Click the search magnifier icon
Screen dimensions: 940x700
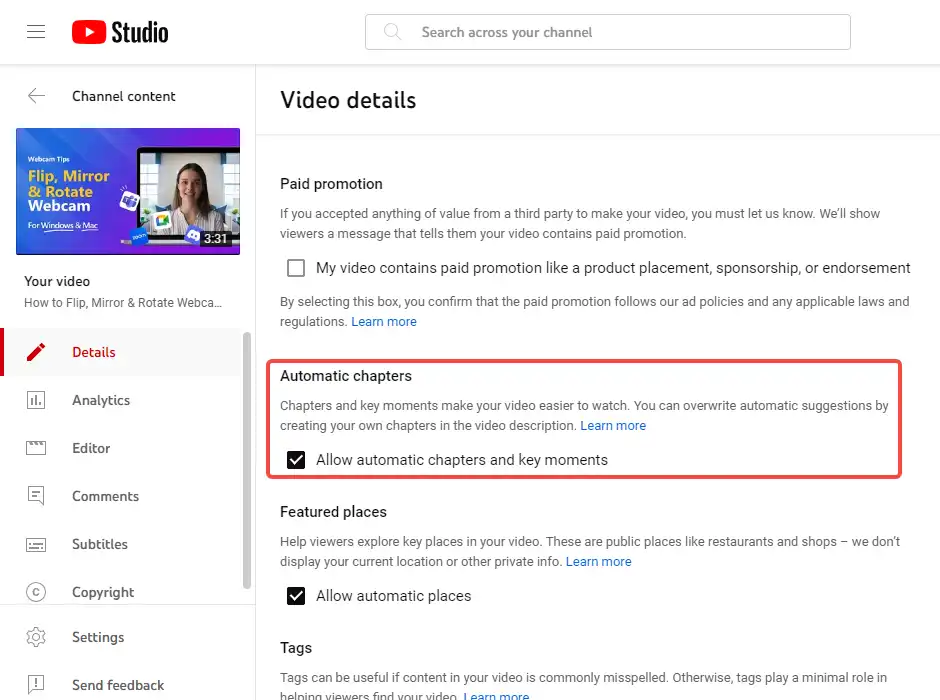click(x=392, y=32)
